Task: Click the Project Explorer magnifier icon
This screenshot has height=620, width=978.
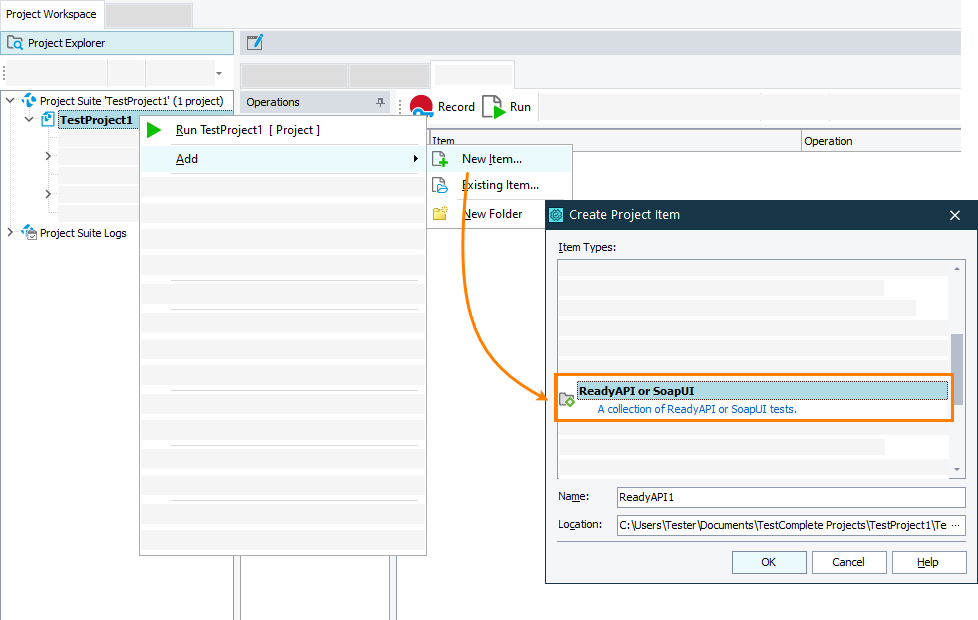Action: click(15, 43)
